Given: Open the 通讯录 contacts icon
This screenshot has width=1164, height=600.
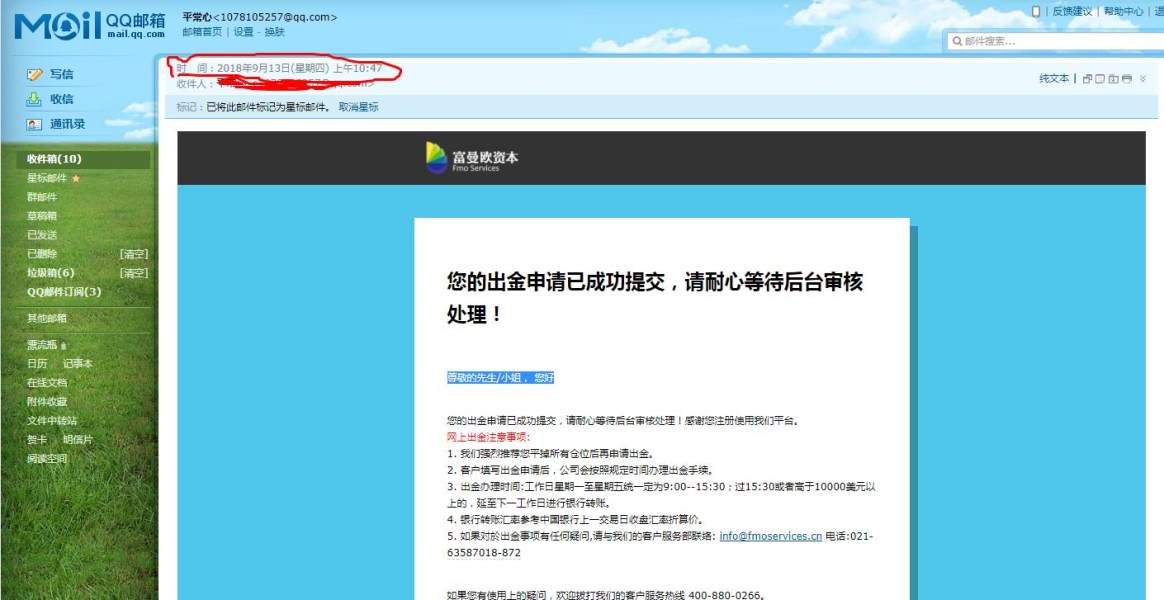Looking at the screenshot, I should pyautogui.click(x=35, y=124).
